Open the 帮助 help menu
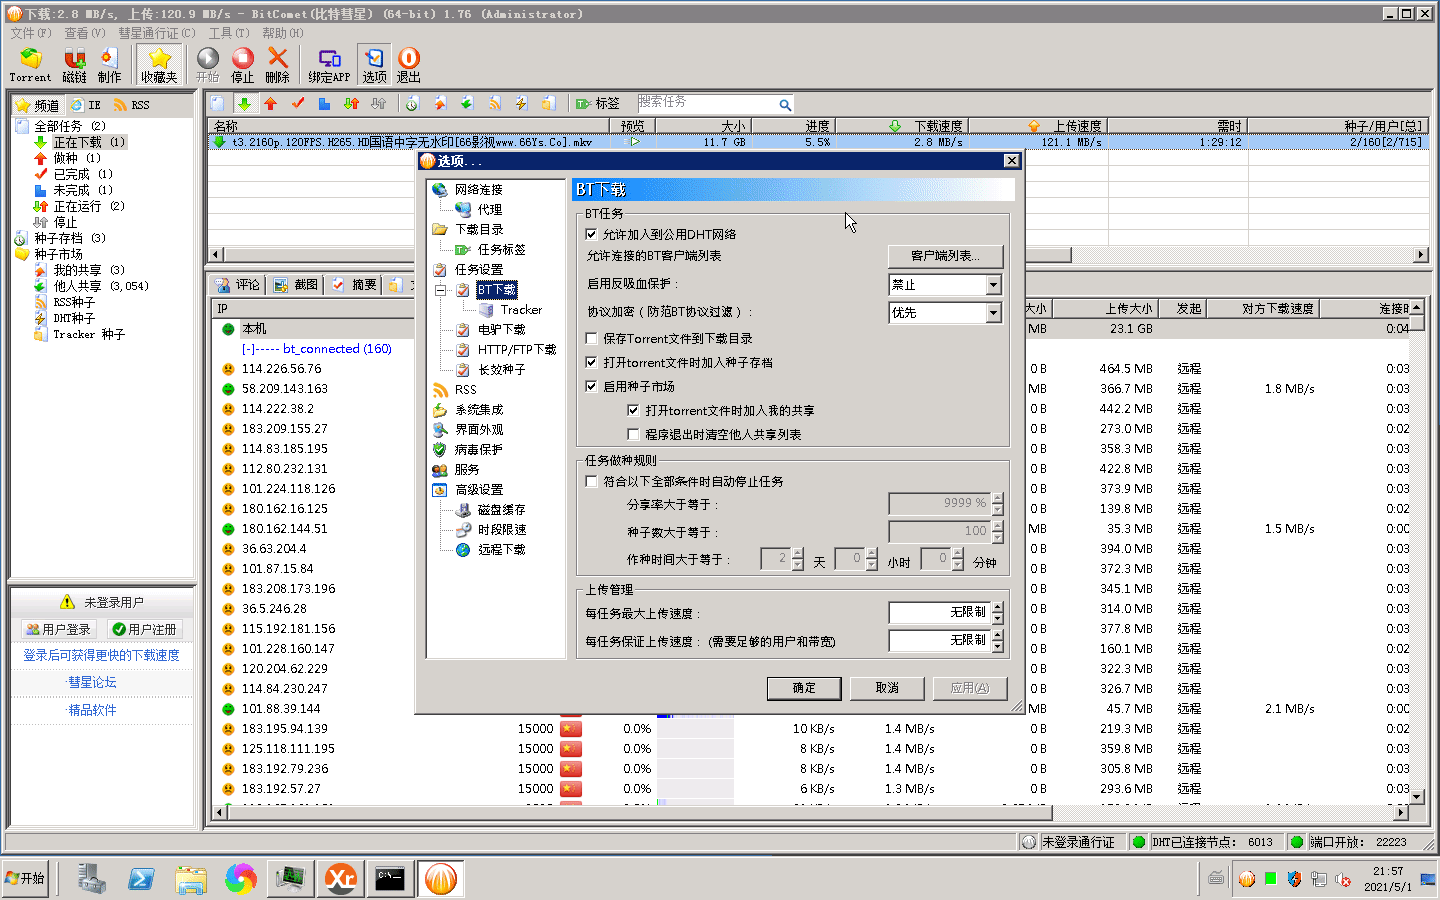The height and width of the screenshot is (900, 1440). [x=283, y=33]
